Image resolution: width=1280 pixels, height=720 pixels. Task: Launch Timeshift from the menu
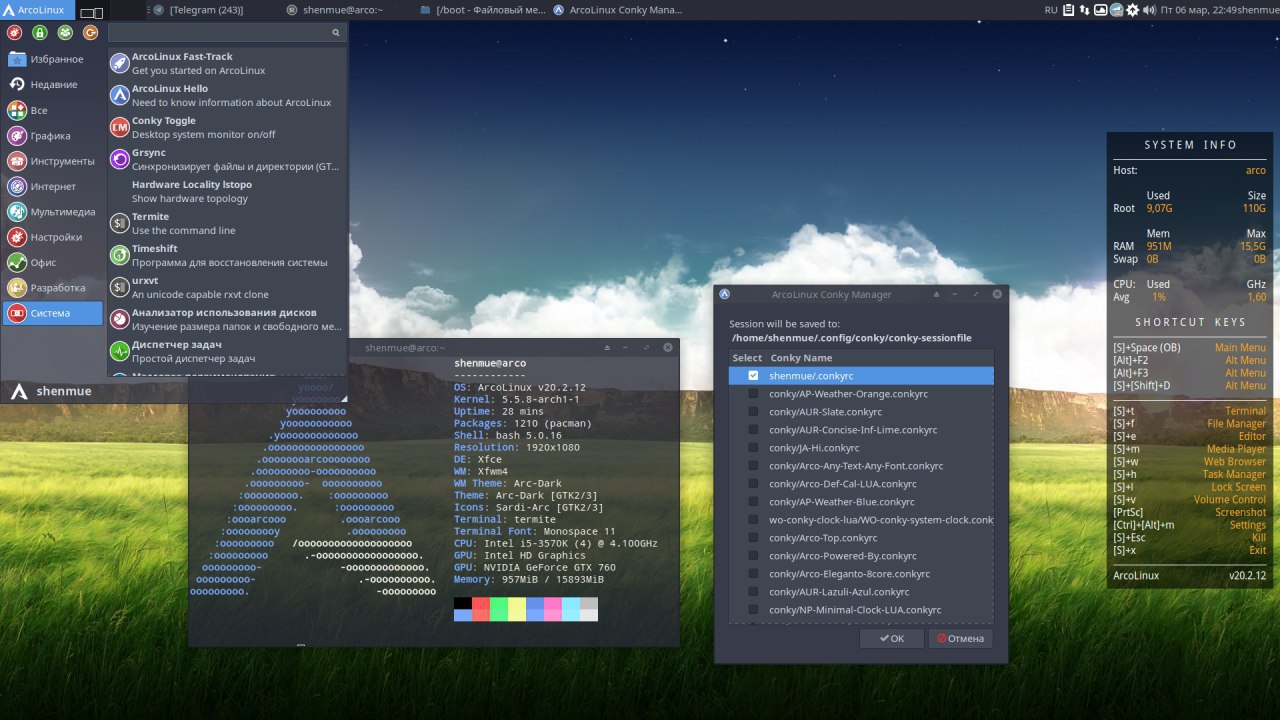227,255
